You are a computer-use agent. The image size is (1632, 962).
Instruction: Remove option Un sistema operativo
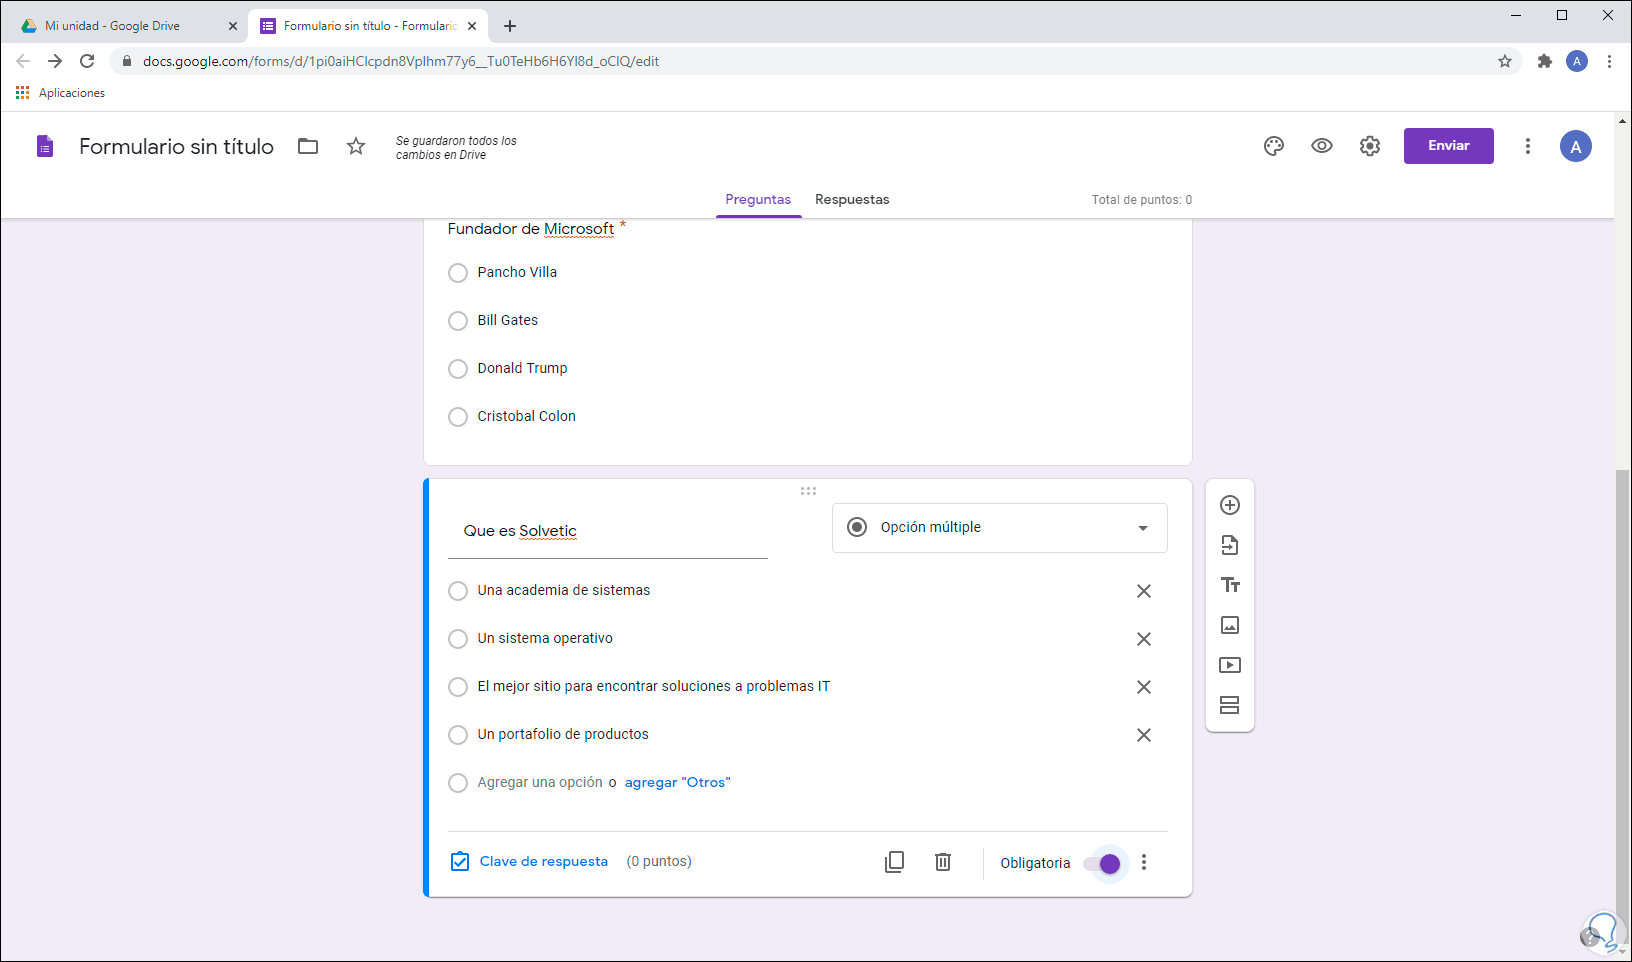pyautogui.click(x=1144, y=639)
